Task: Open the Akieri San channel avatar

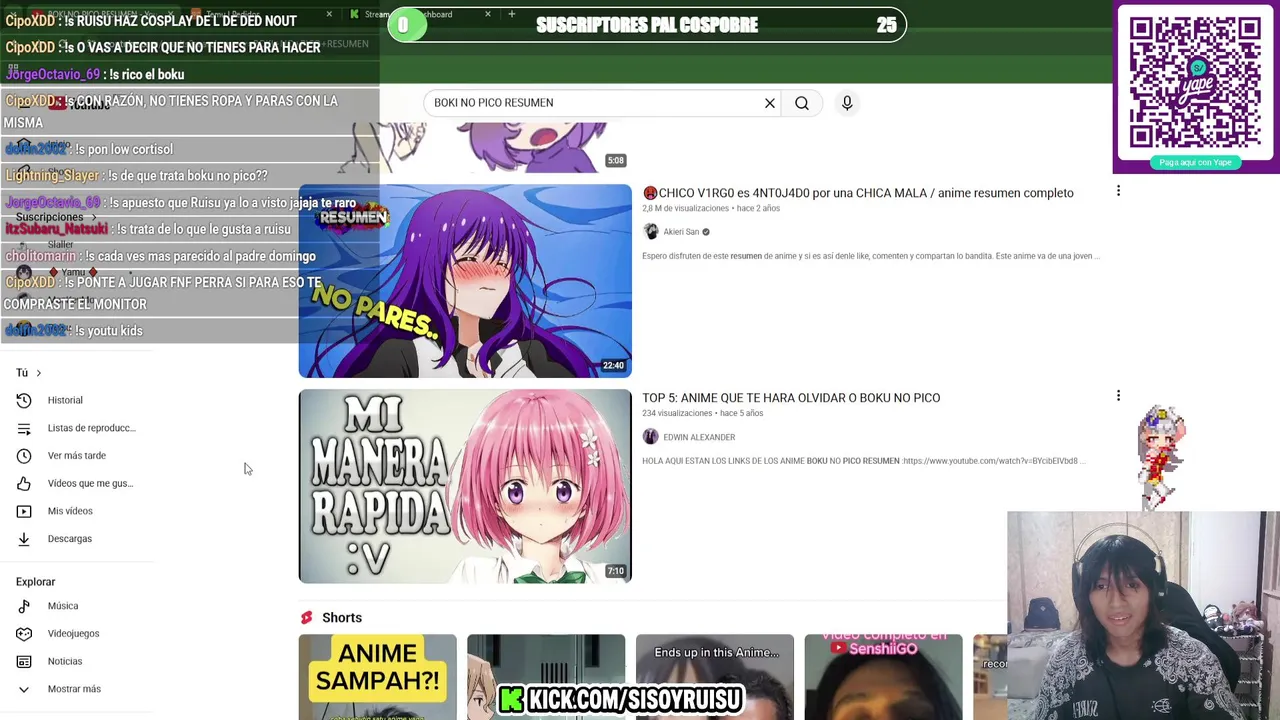Action: tap(651, 232)
